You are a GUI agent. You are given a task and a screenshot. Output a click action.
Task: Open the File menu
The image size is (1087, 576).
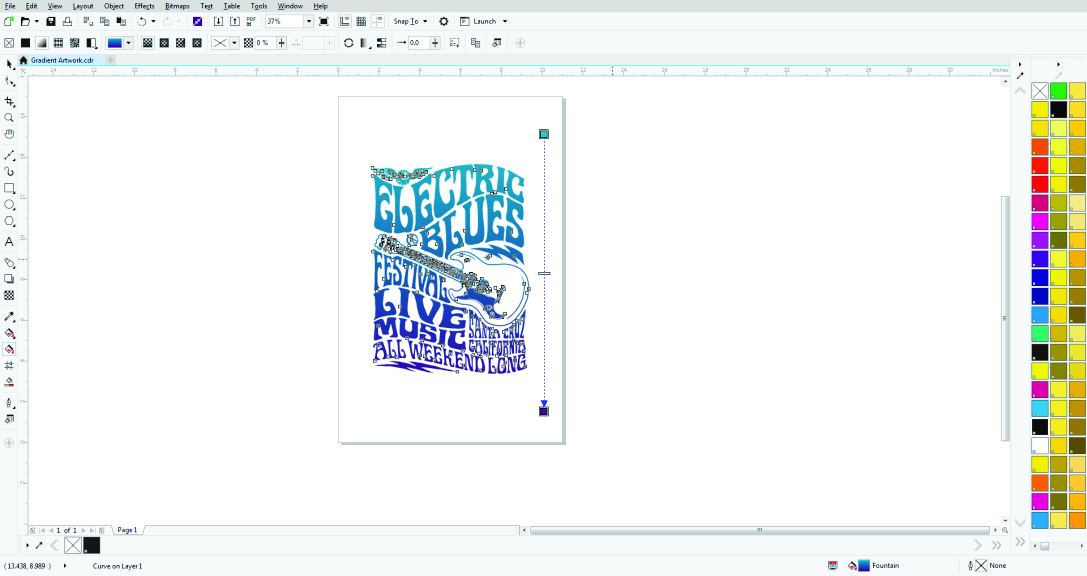click(10, 6)
